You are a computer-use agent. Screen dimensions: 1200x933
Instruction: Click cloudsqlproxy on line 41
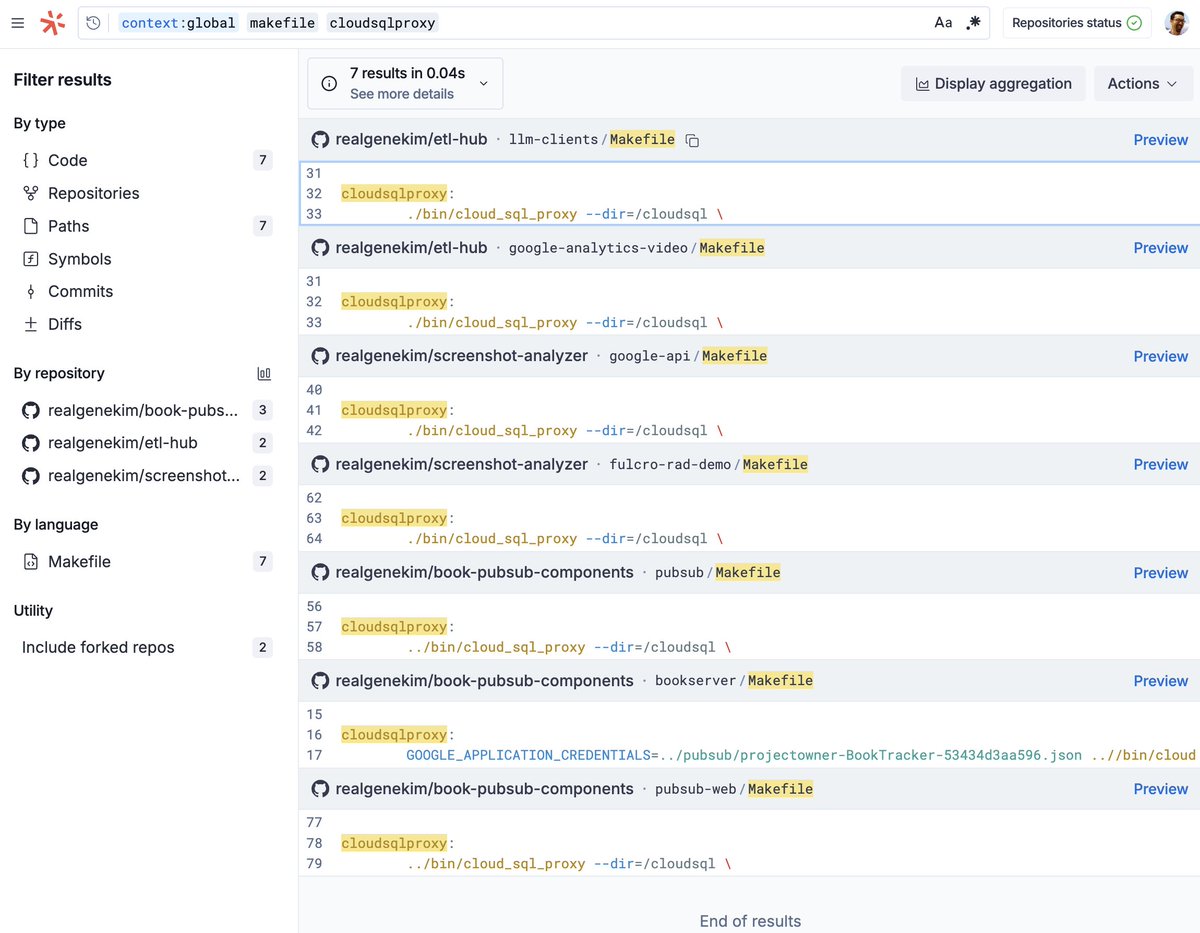(x=394, y=410)
